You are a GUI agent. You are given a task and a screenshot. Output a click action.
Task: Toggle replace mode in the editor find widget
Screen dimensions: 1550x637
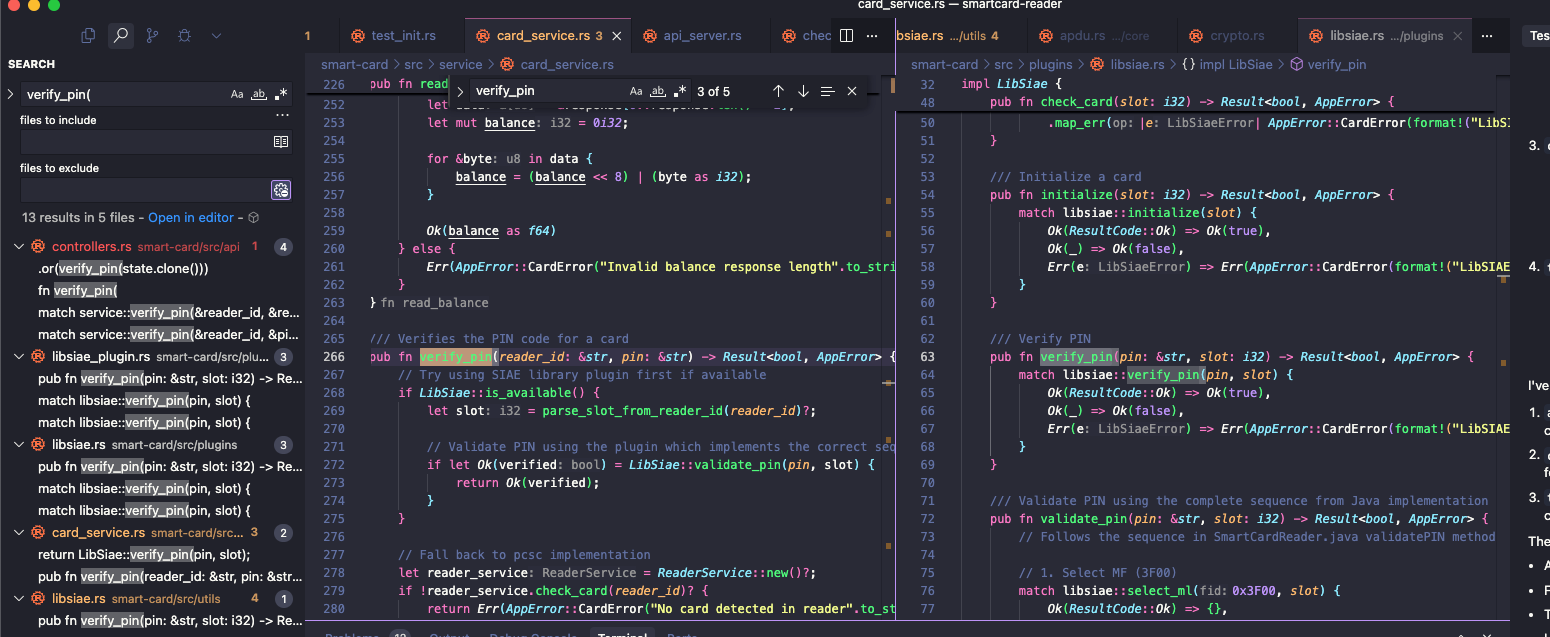(x=460, y=91)
